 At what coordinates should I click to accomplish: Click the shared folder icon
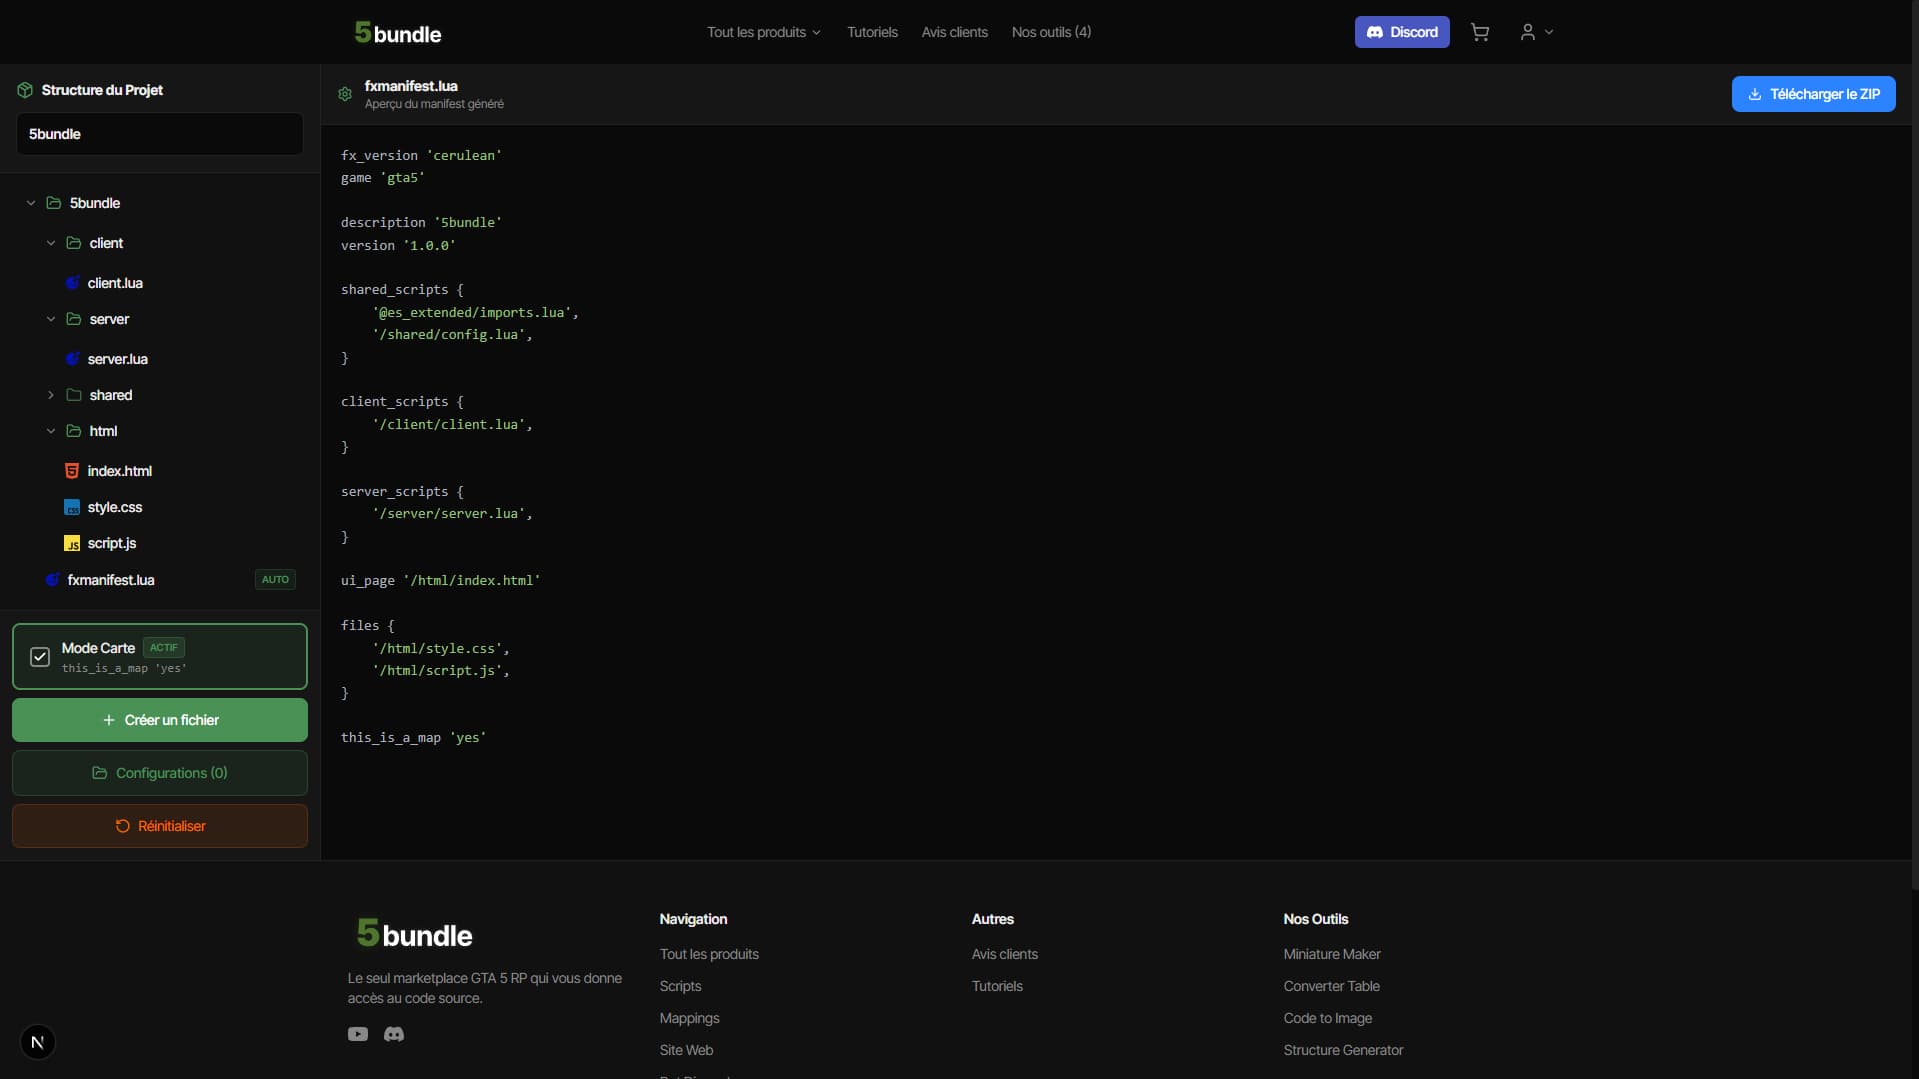coord(74,395)
